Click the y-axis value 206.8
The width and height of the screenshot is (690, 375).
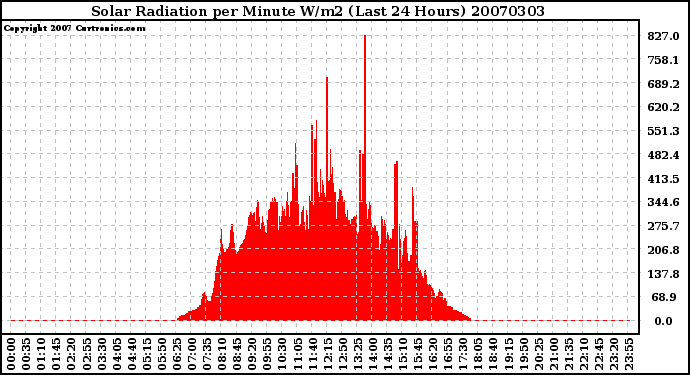[663, 250]
